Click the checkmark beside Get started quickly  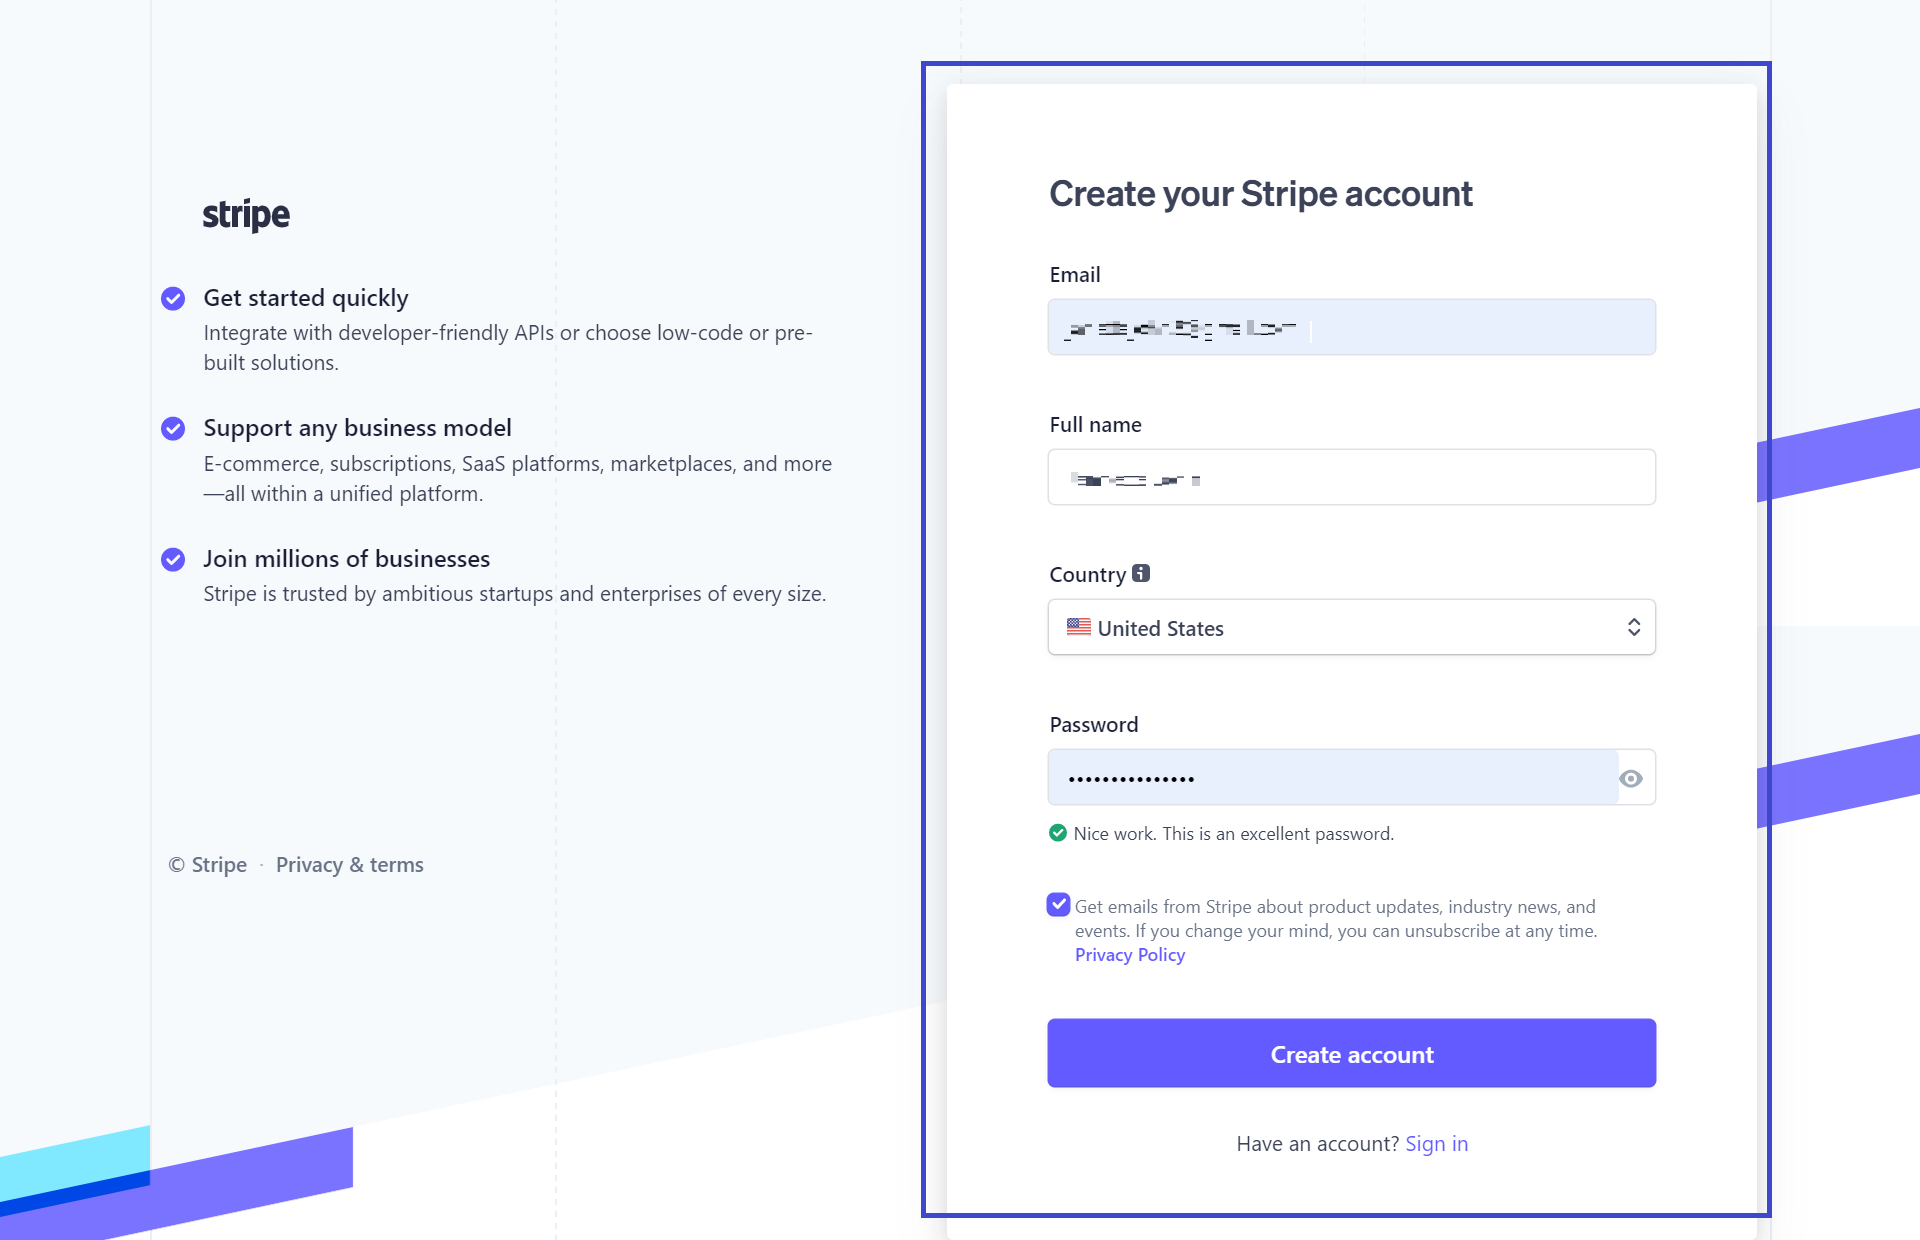(173, 297)
